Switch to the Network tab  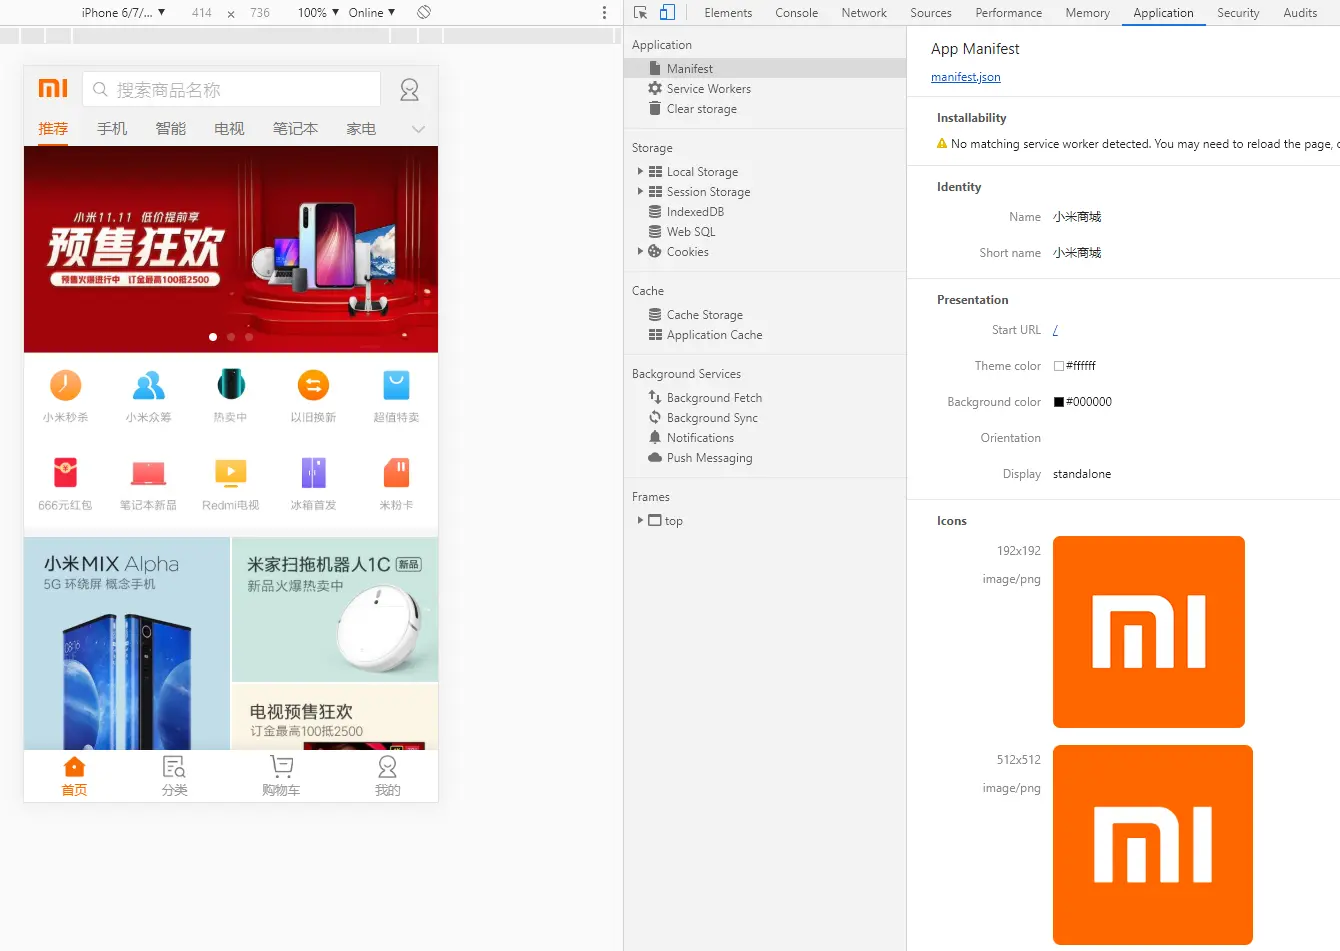click(x=864, y=13)
